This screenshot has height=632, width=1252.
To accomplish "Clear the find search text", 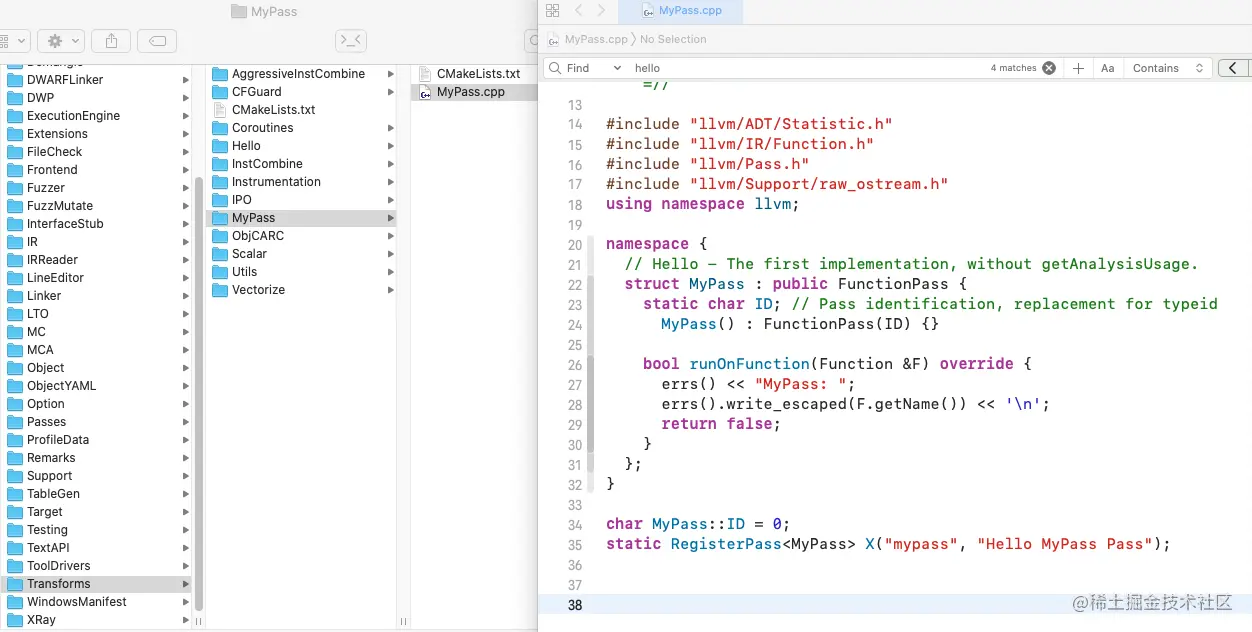I will pos(1049,68).
